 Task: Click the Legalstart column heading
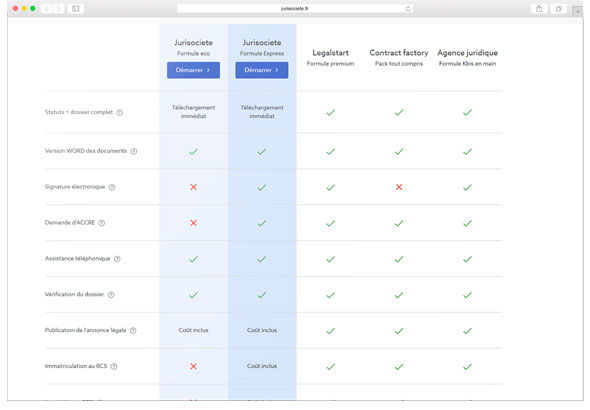click(330, 53)
